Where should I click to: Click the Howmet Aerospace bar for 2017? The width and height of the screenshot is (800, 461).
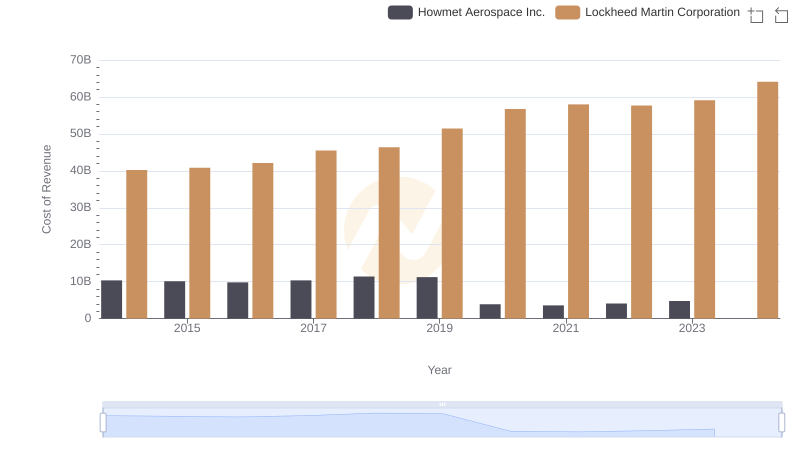[x=301, y=299]
